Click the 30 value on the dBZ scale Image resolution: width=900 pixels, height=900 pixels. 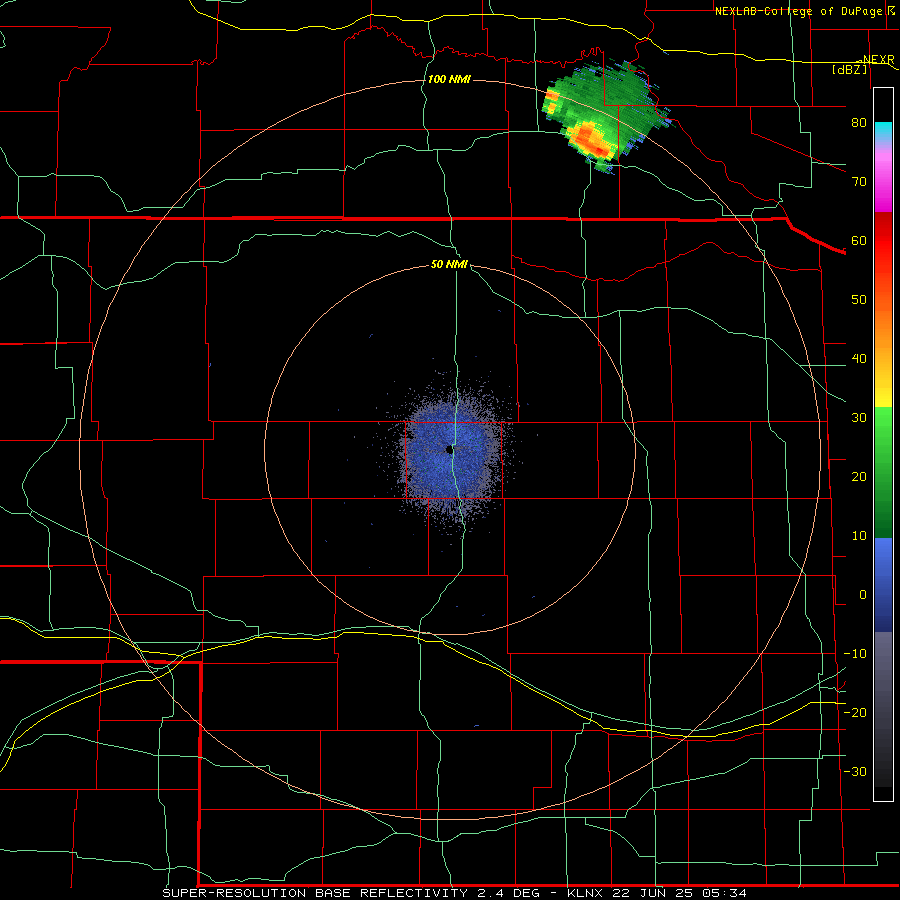859,418
